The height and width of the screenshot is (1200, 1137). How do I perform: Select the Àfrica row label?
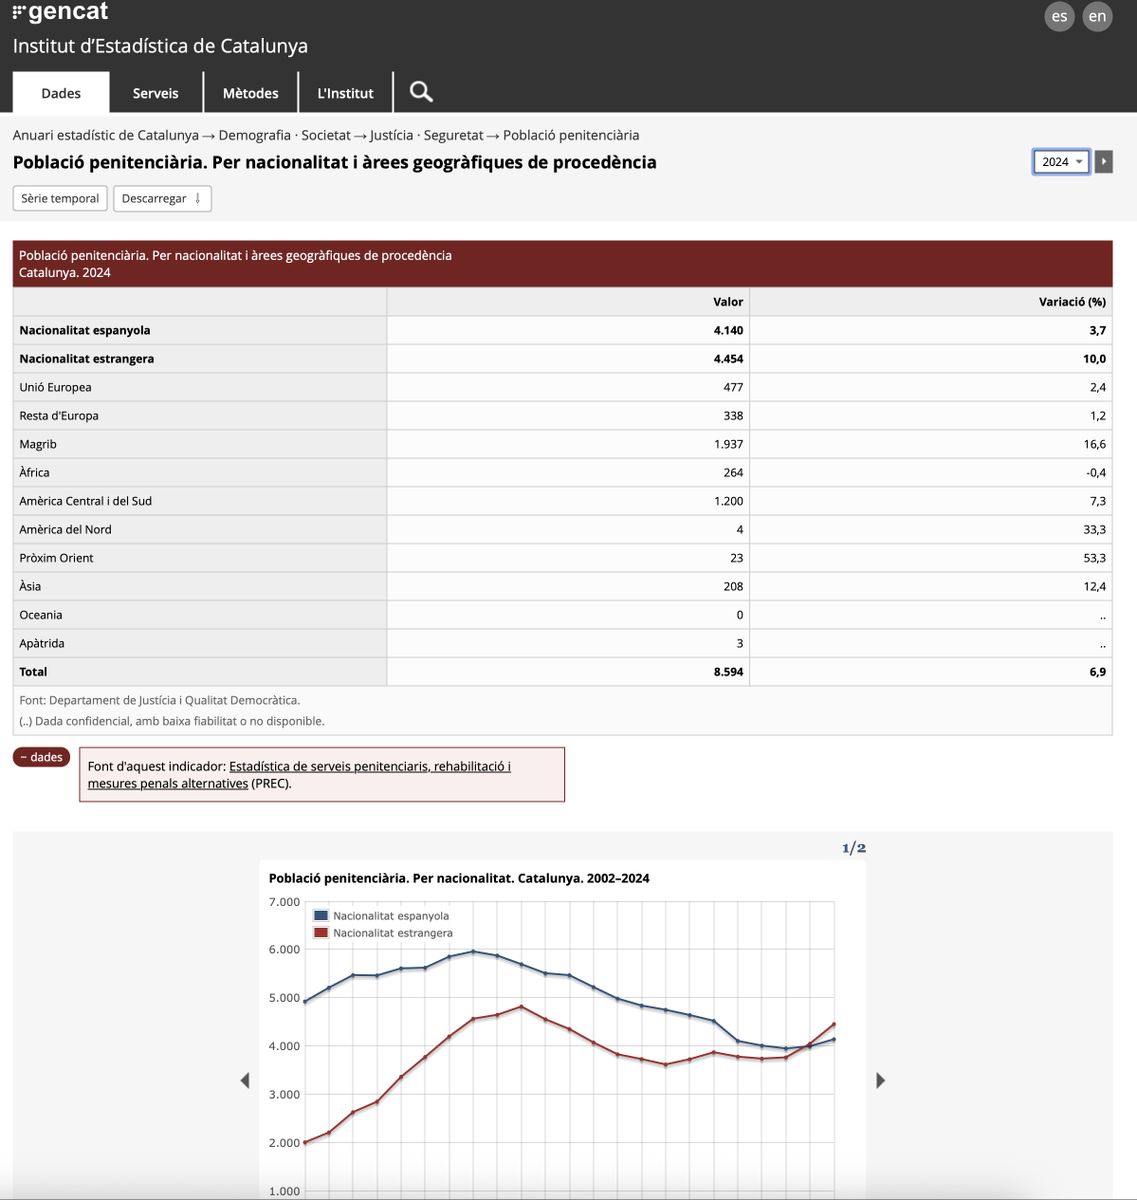click(x=34, y=472)
